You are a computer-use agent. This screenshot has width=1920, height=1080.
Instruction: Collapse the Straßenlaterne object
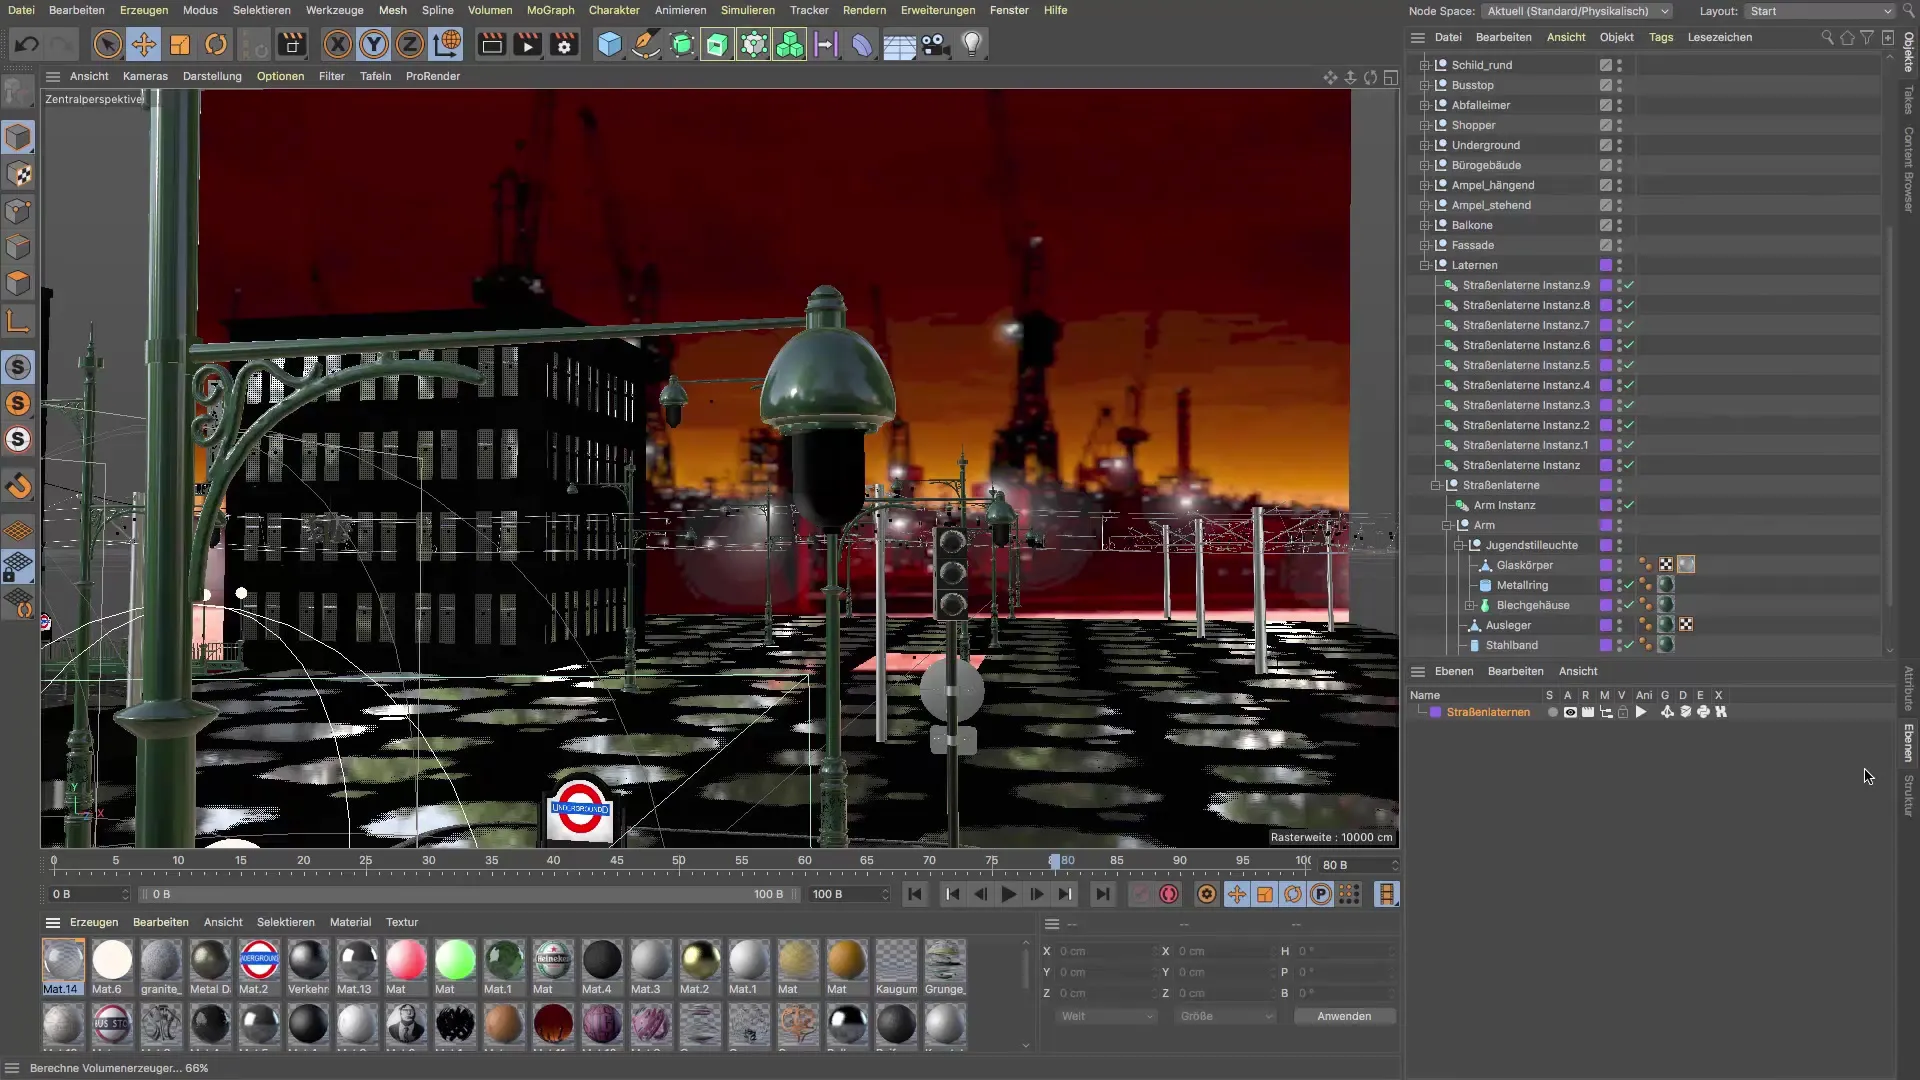pos(1435,485)
